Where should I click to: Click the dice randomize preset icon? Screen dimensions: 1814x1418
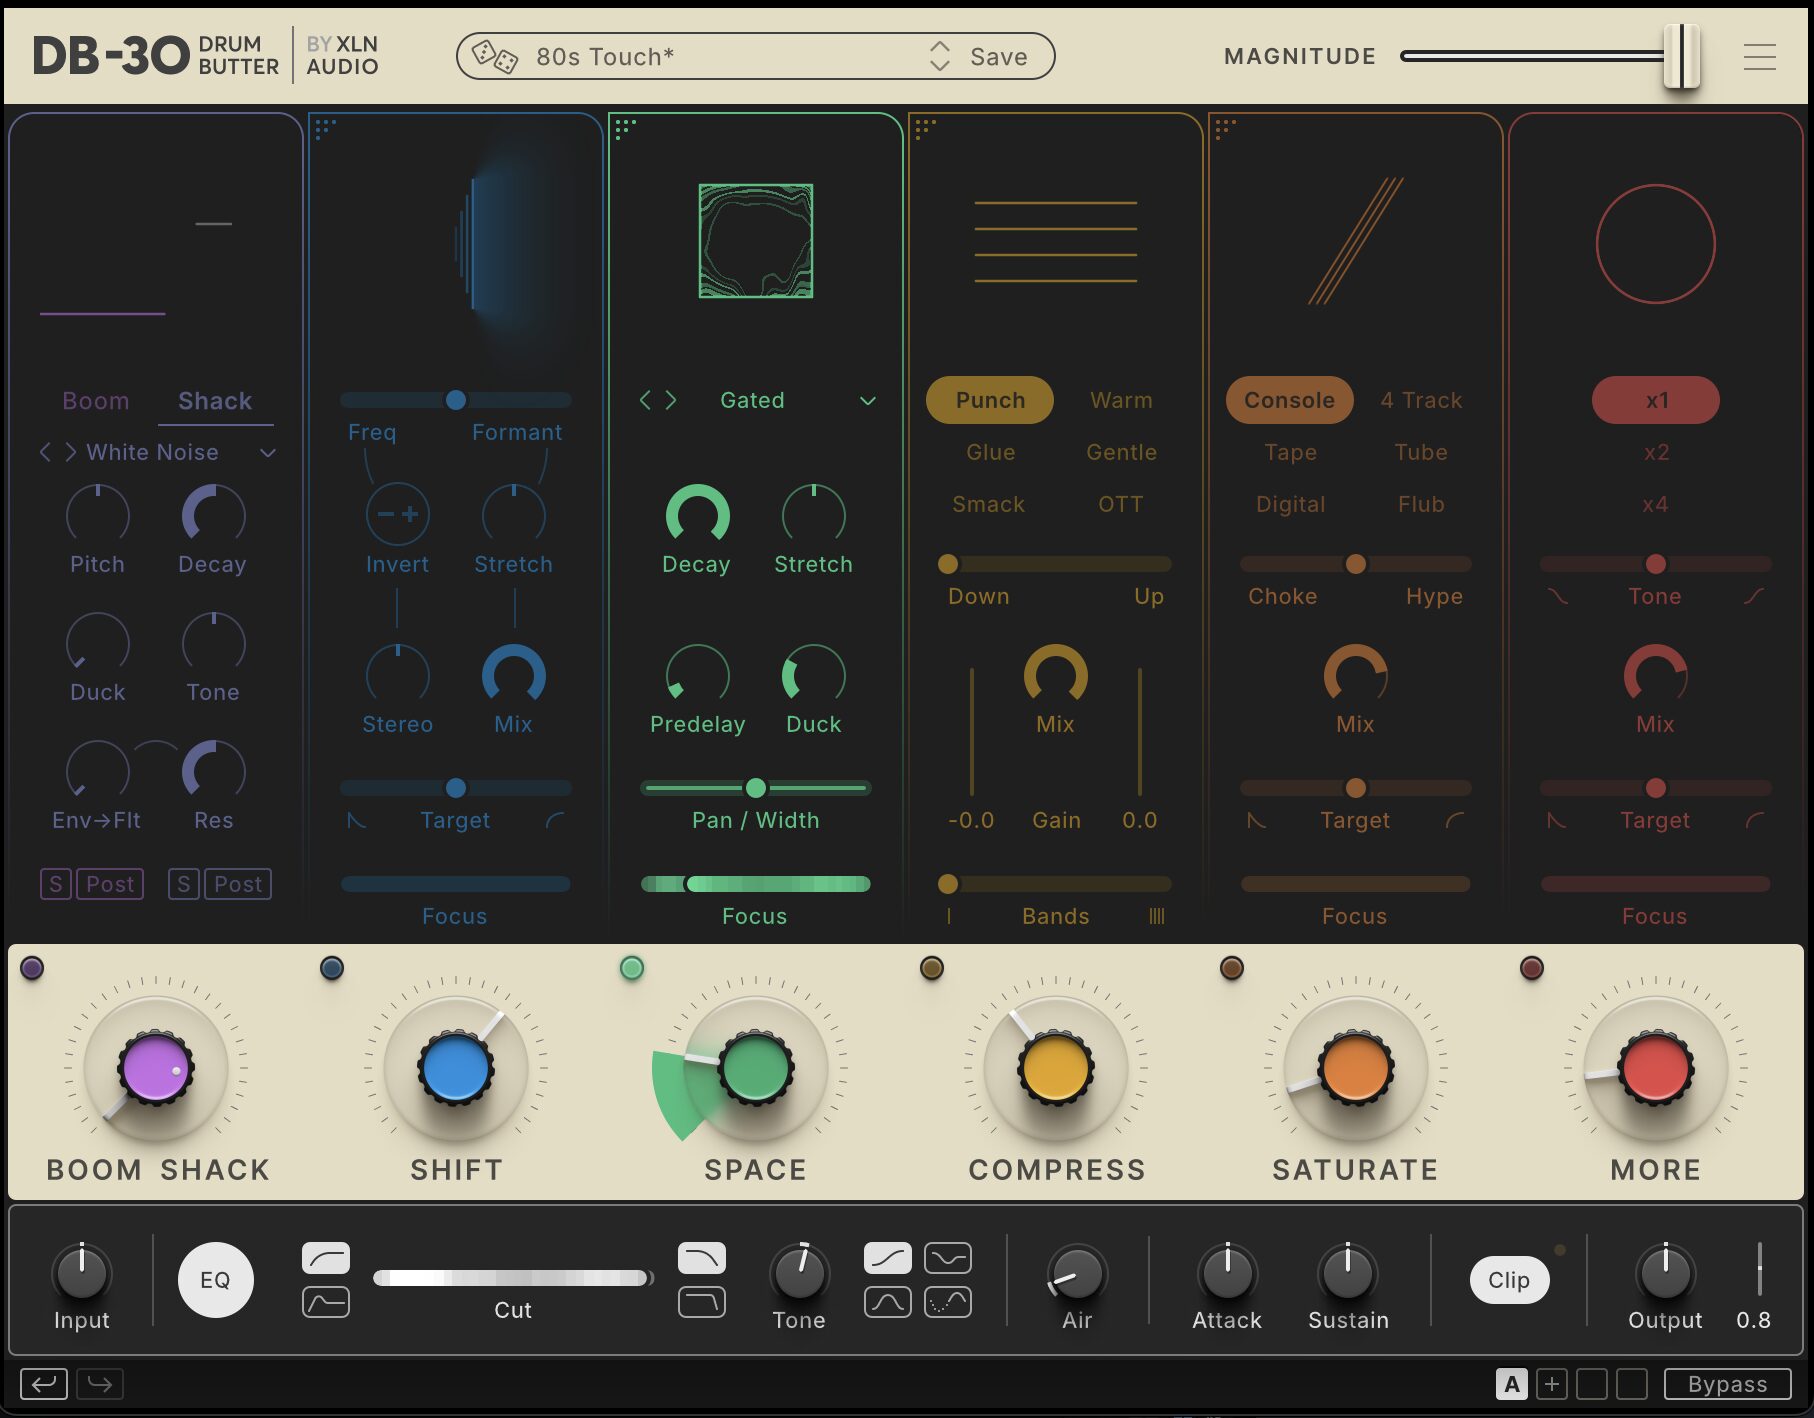(x=494, y=57)
